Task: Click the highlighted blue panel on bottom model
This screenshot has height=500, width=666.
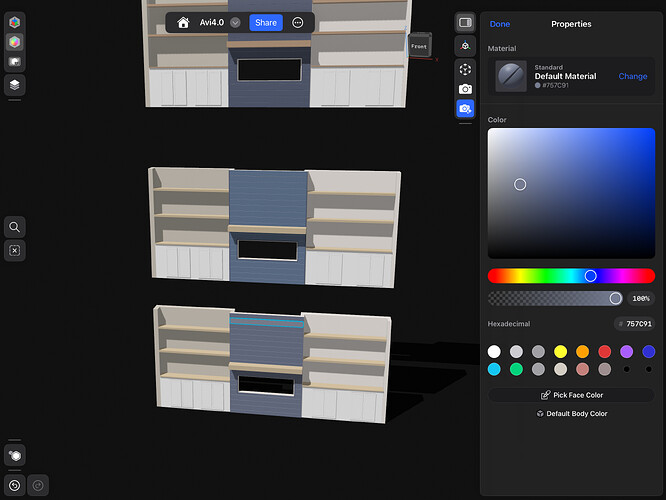Action: [x=267, y=322]
